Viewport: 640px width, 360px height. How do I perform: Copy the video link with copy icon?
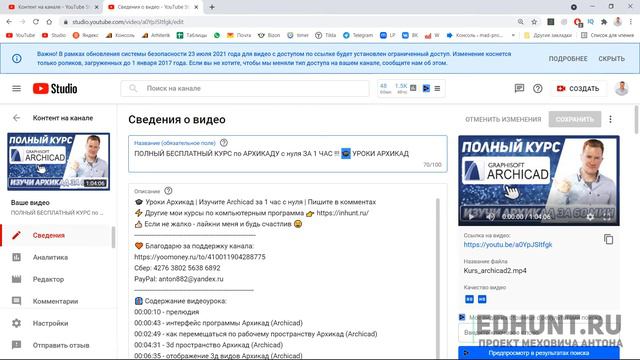click(x=608, y=240)
